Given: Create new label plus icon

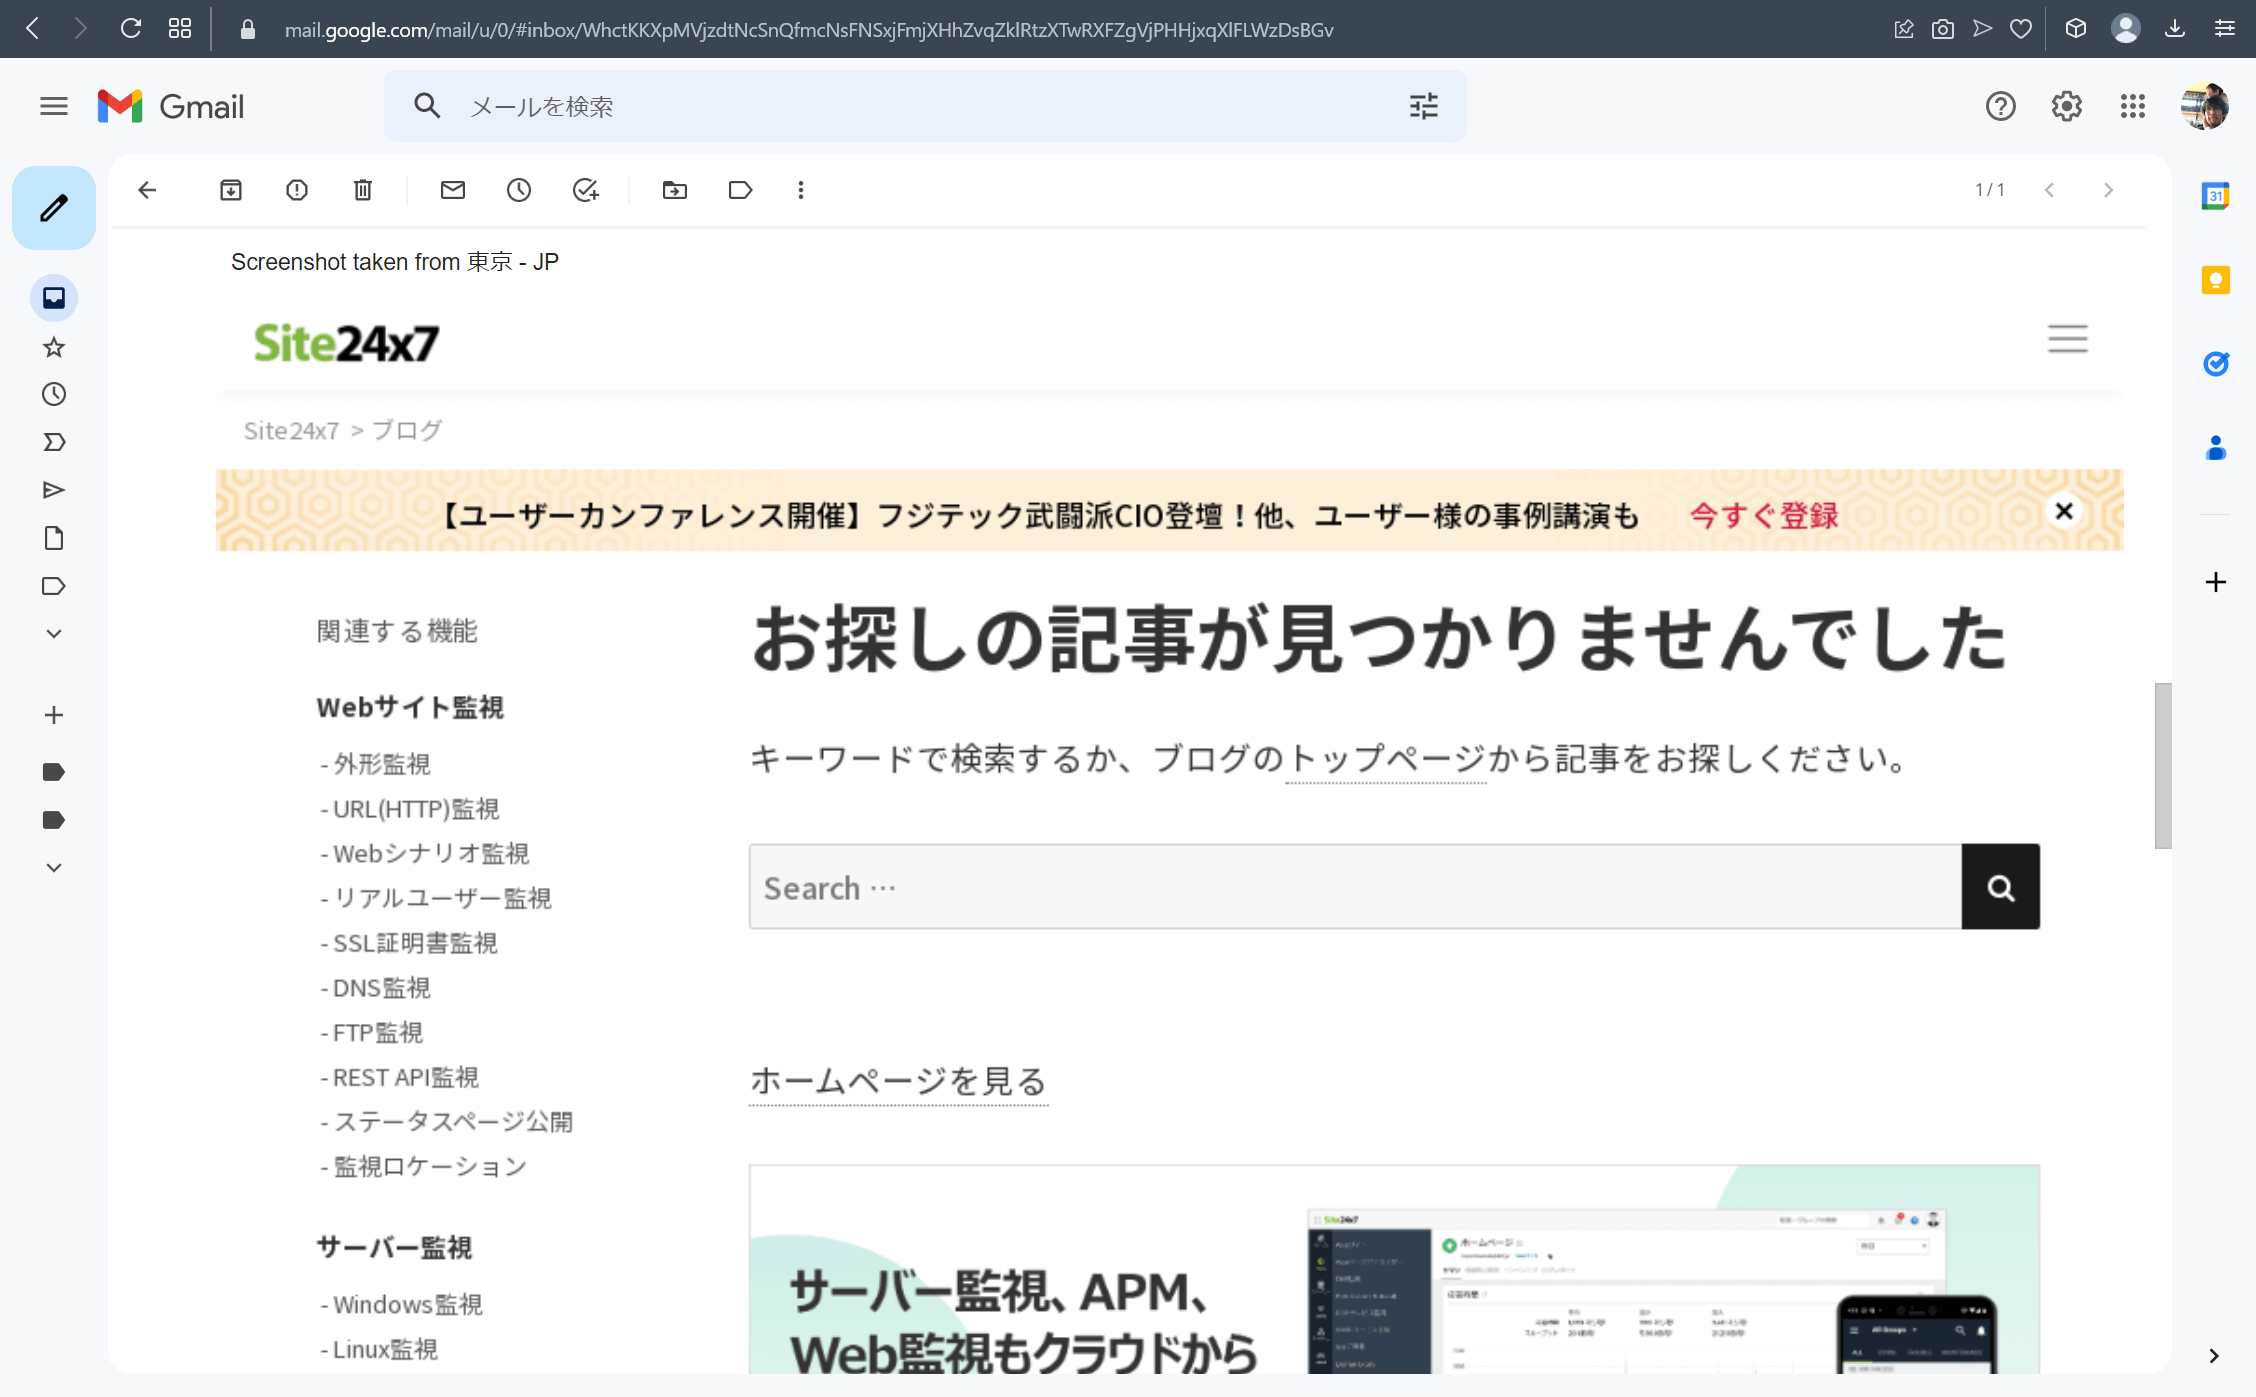Looking at the screenshot, I should [x=54, y=715].
